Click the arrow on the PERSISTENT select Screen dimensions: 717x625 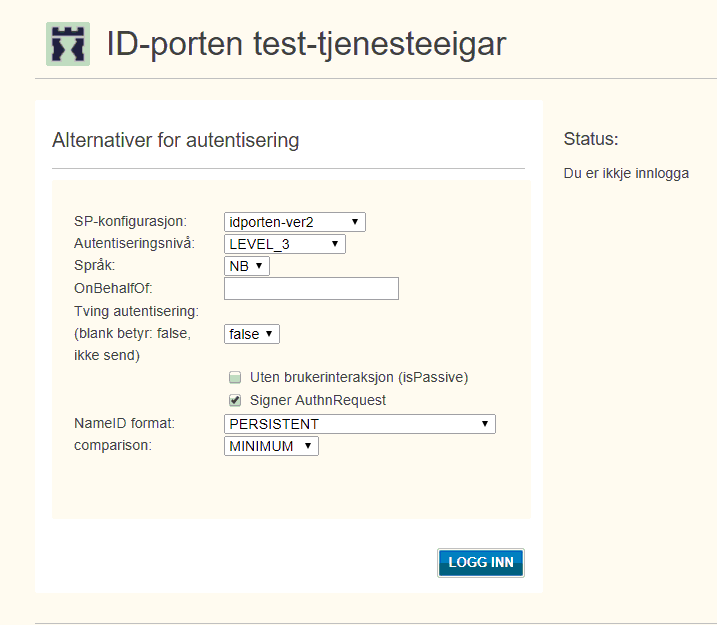[485, 424]
